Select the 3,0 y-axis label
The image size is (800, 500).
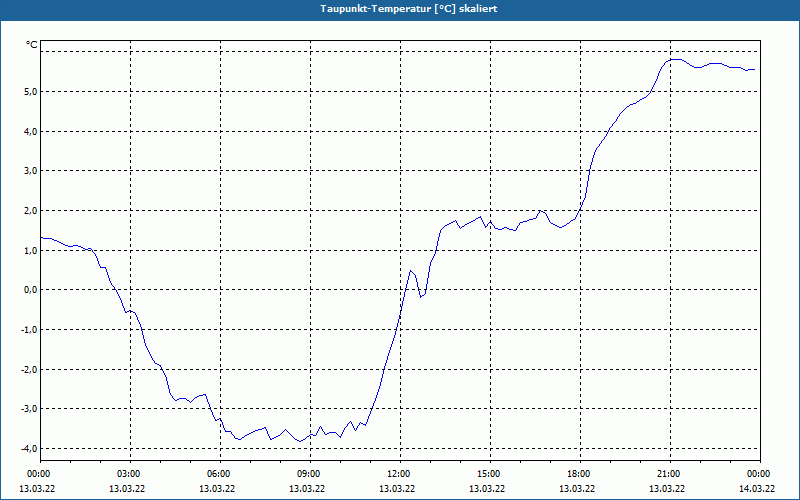click(30, 171)
